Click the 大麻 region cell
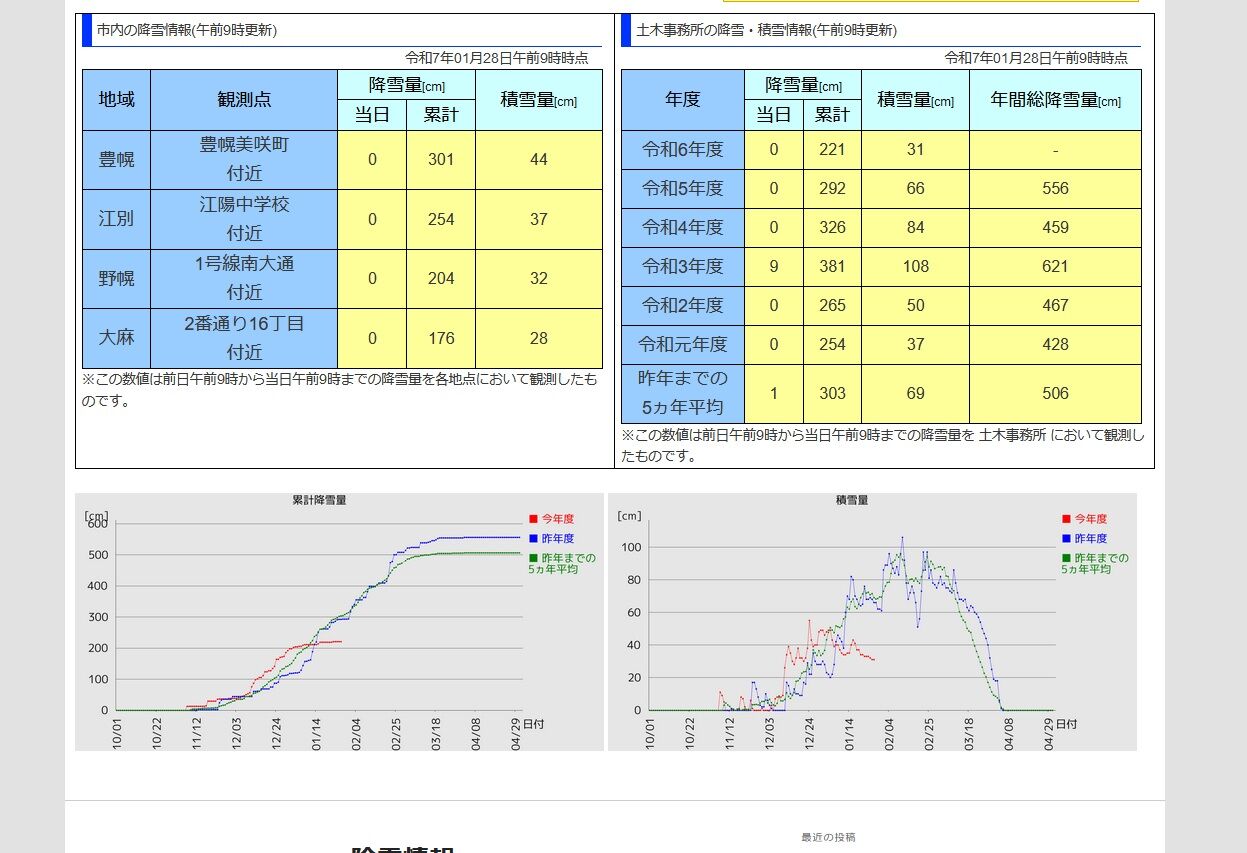The width and height of the screenshot is (1247, 853). click(x=116, y=338)
